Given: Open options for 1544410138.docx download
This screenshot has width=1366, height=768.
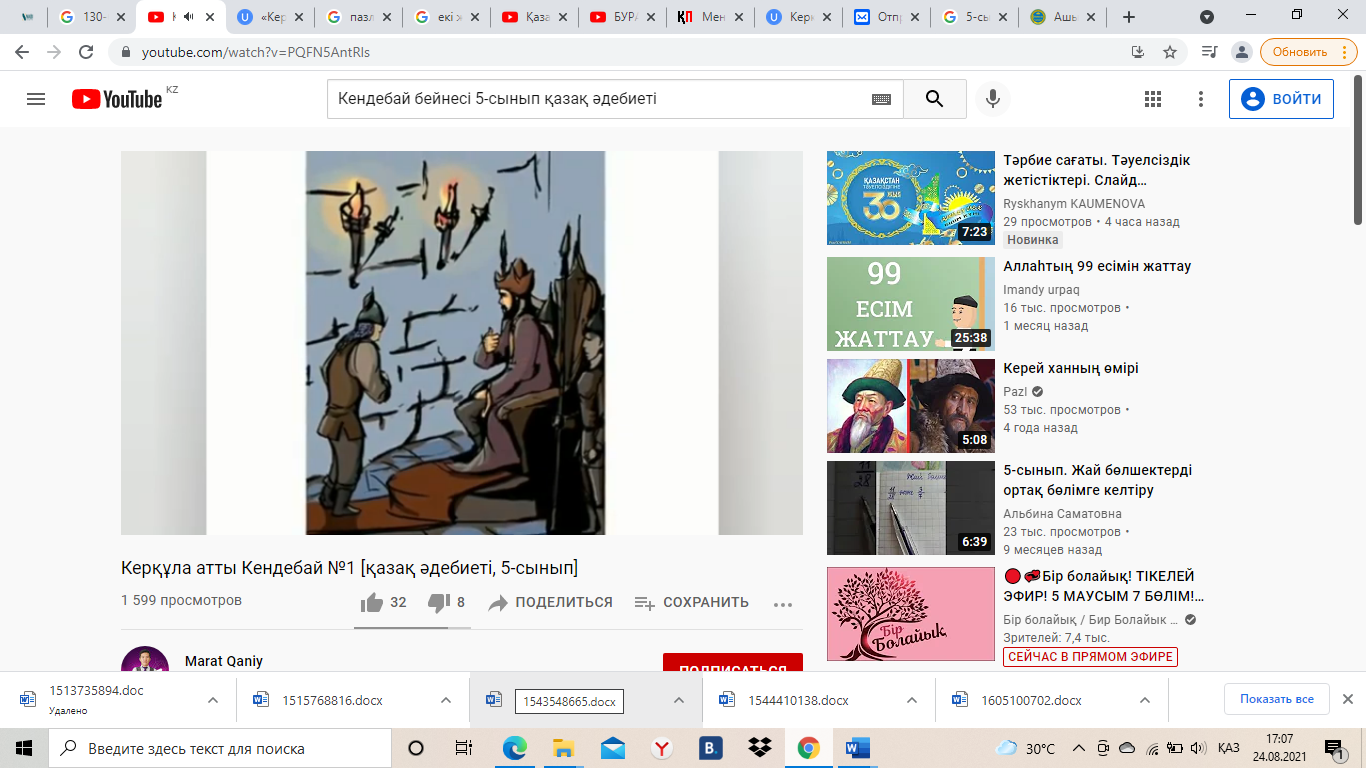Looking at the screenshot, I should tap(912, 700).
